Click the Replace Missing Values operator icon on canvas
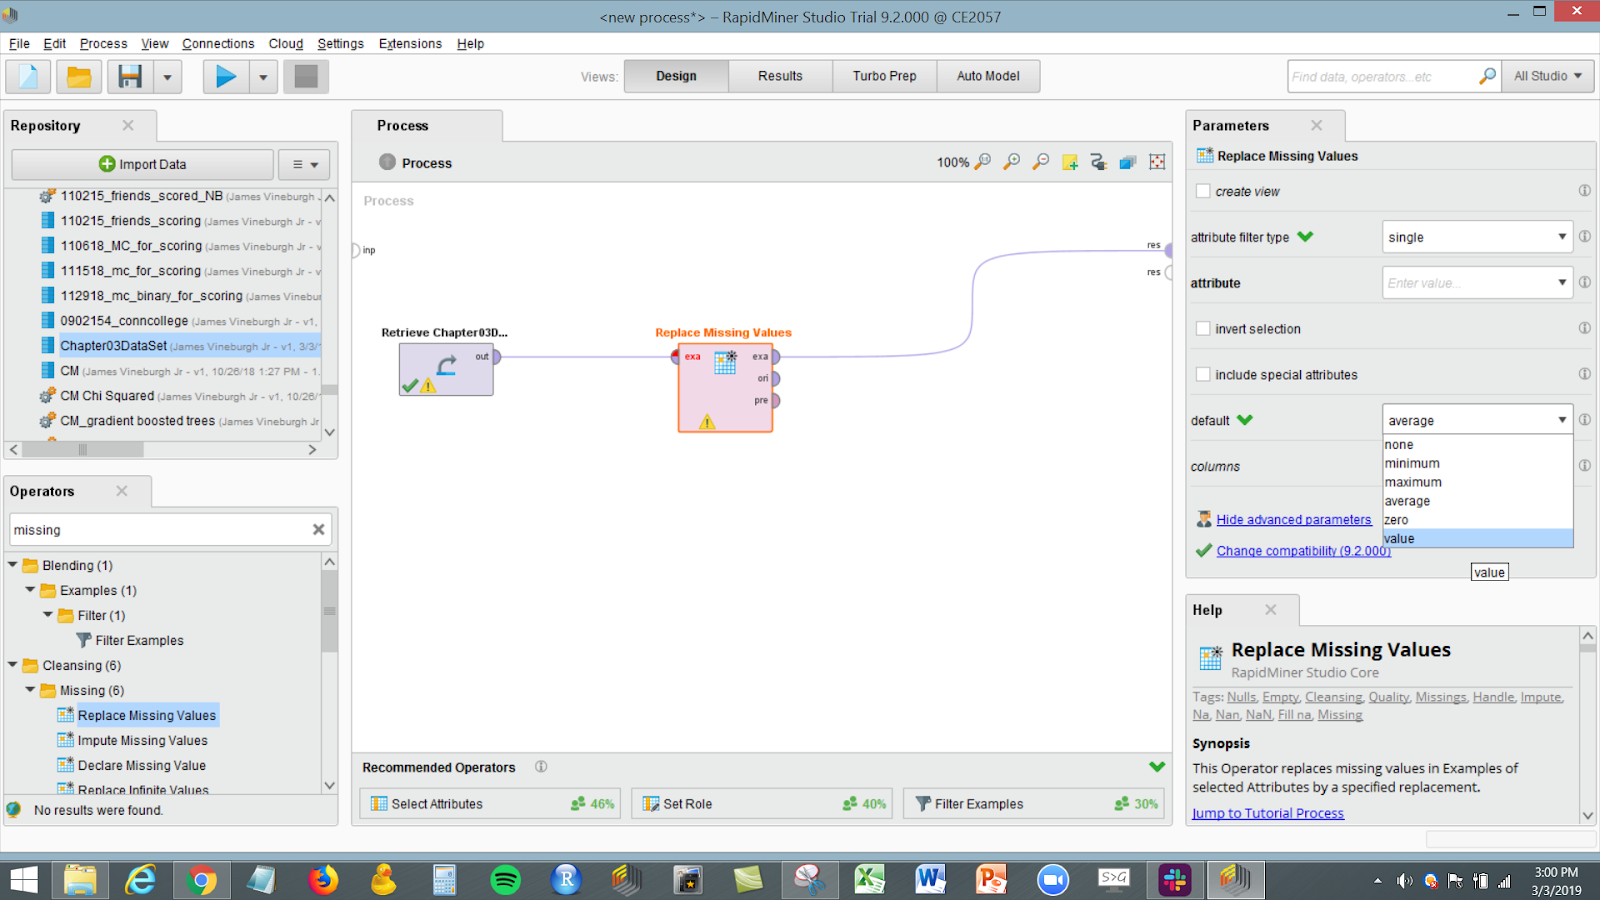Viewport: 1600px width, 900px height. pos(725,362)
